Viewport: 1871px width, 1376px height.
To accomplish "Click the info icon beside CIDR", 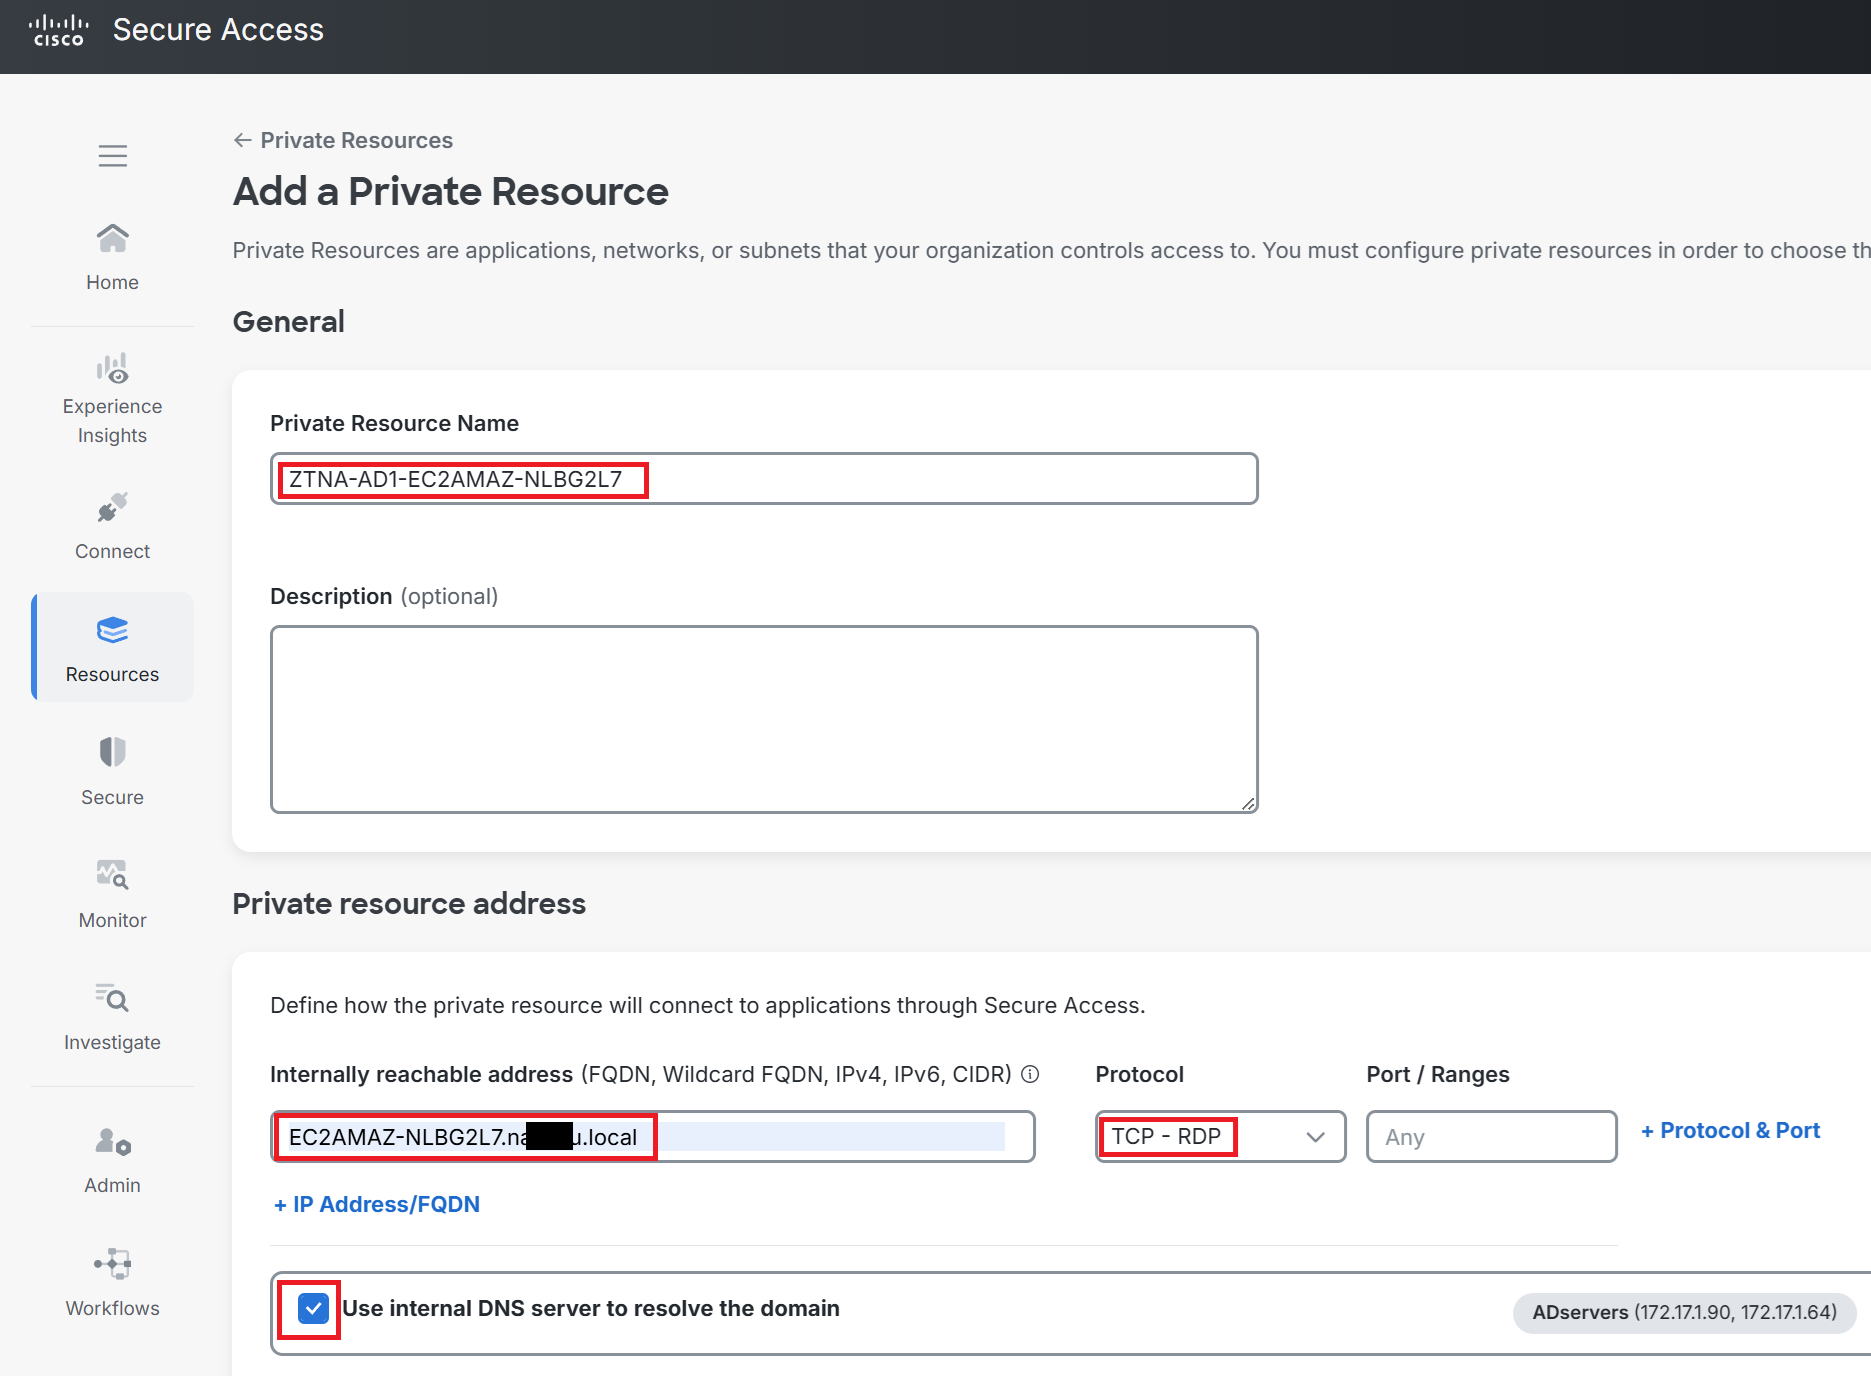I will coord(1030,1074).
